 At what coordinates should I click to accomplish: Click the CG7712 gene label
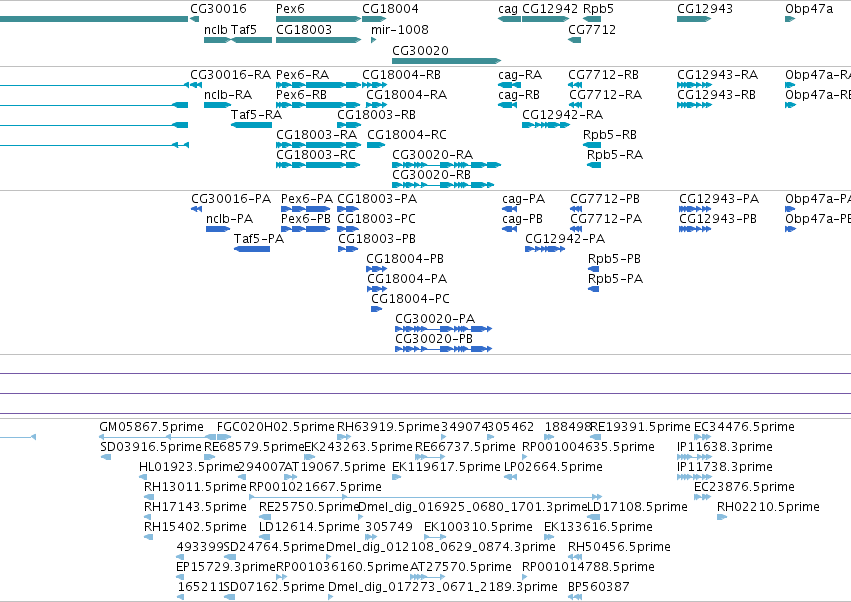[592, 30]
